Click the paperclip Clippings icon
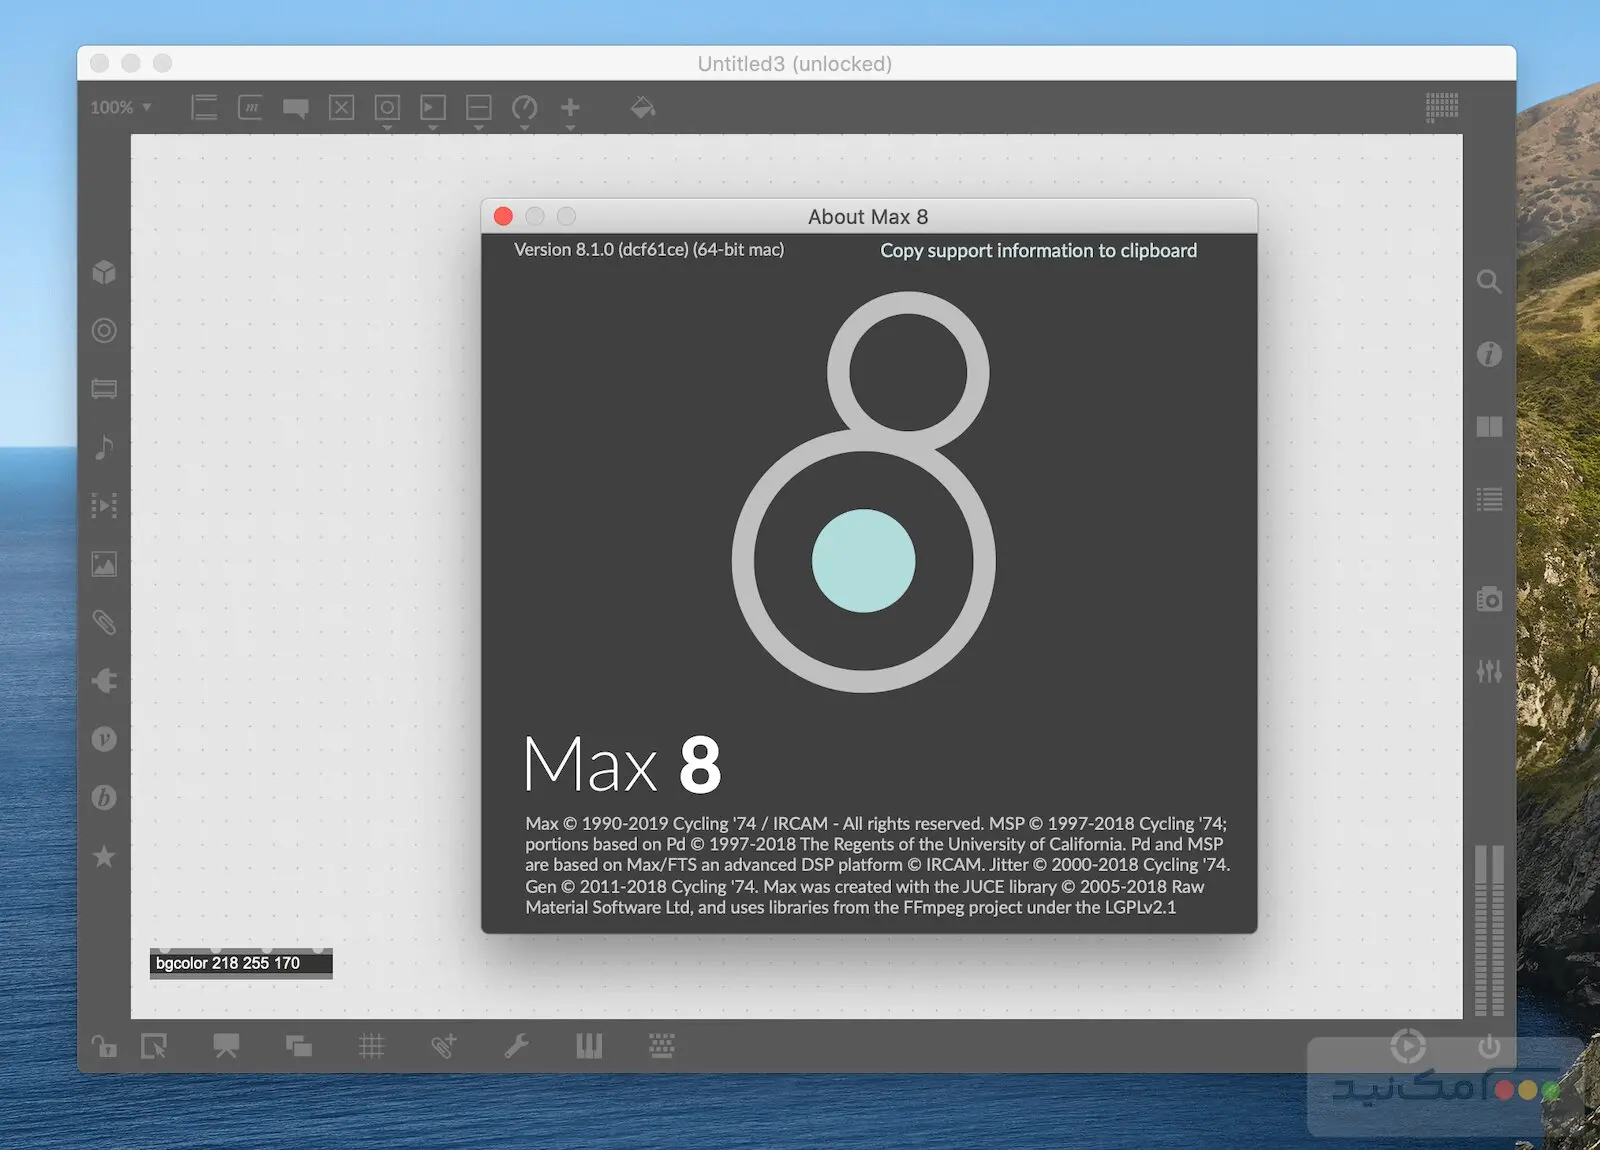Image resolution: width=1600 pixels, height=1150 pixels. [x=104, y=623]
